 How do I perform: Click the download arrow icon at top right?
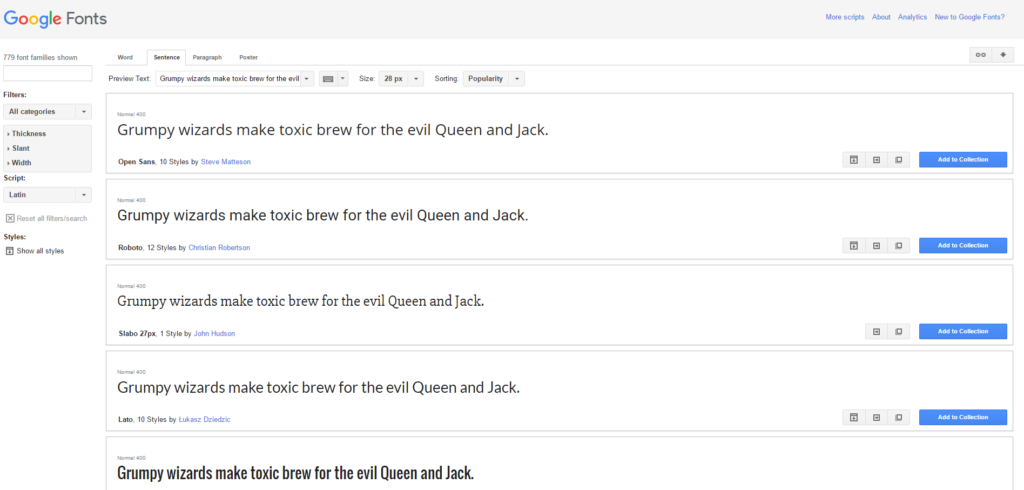click(1002, 56)
